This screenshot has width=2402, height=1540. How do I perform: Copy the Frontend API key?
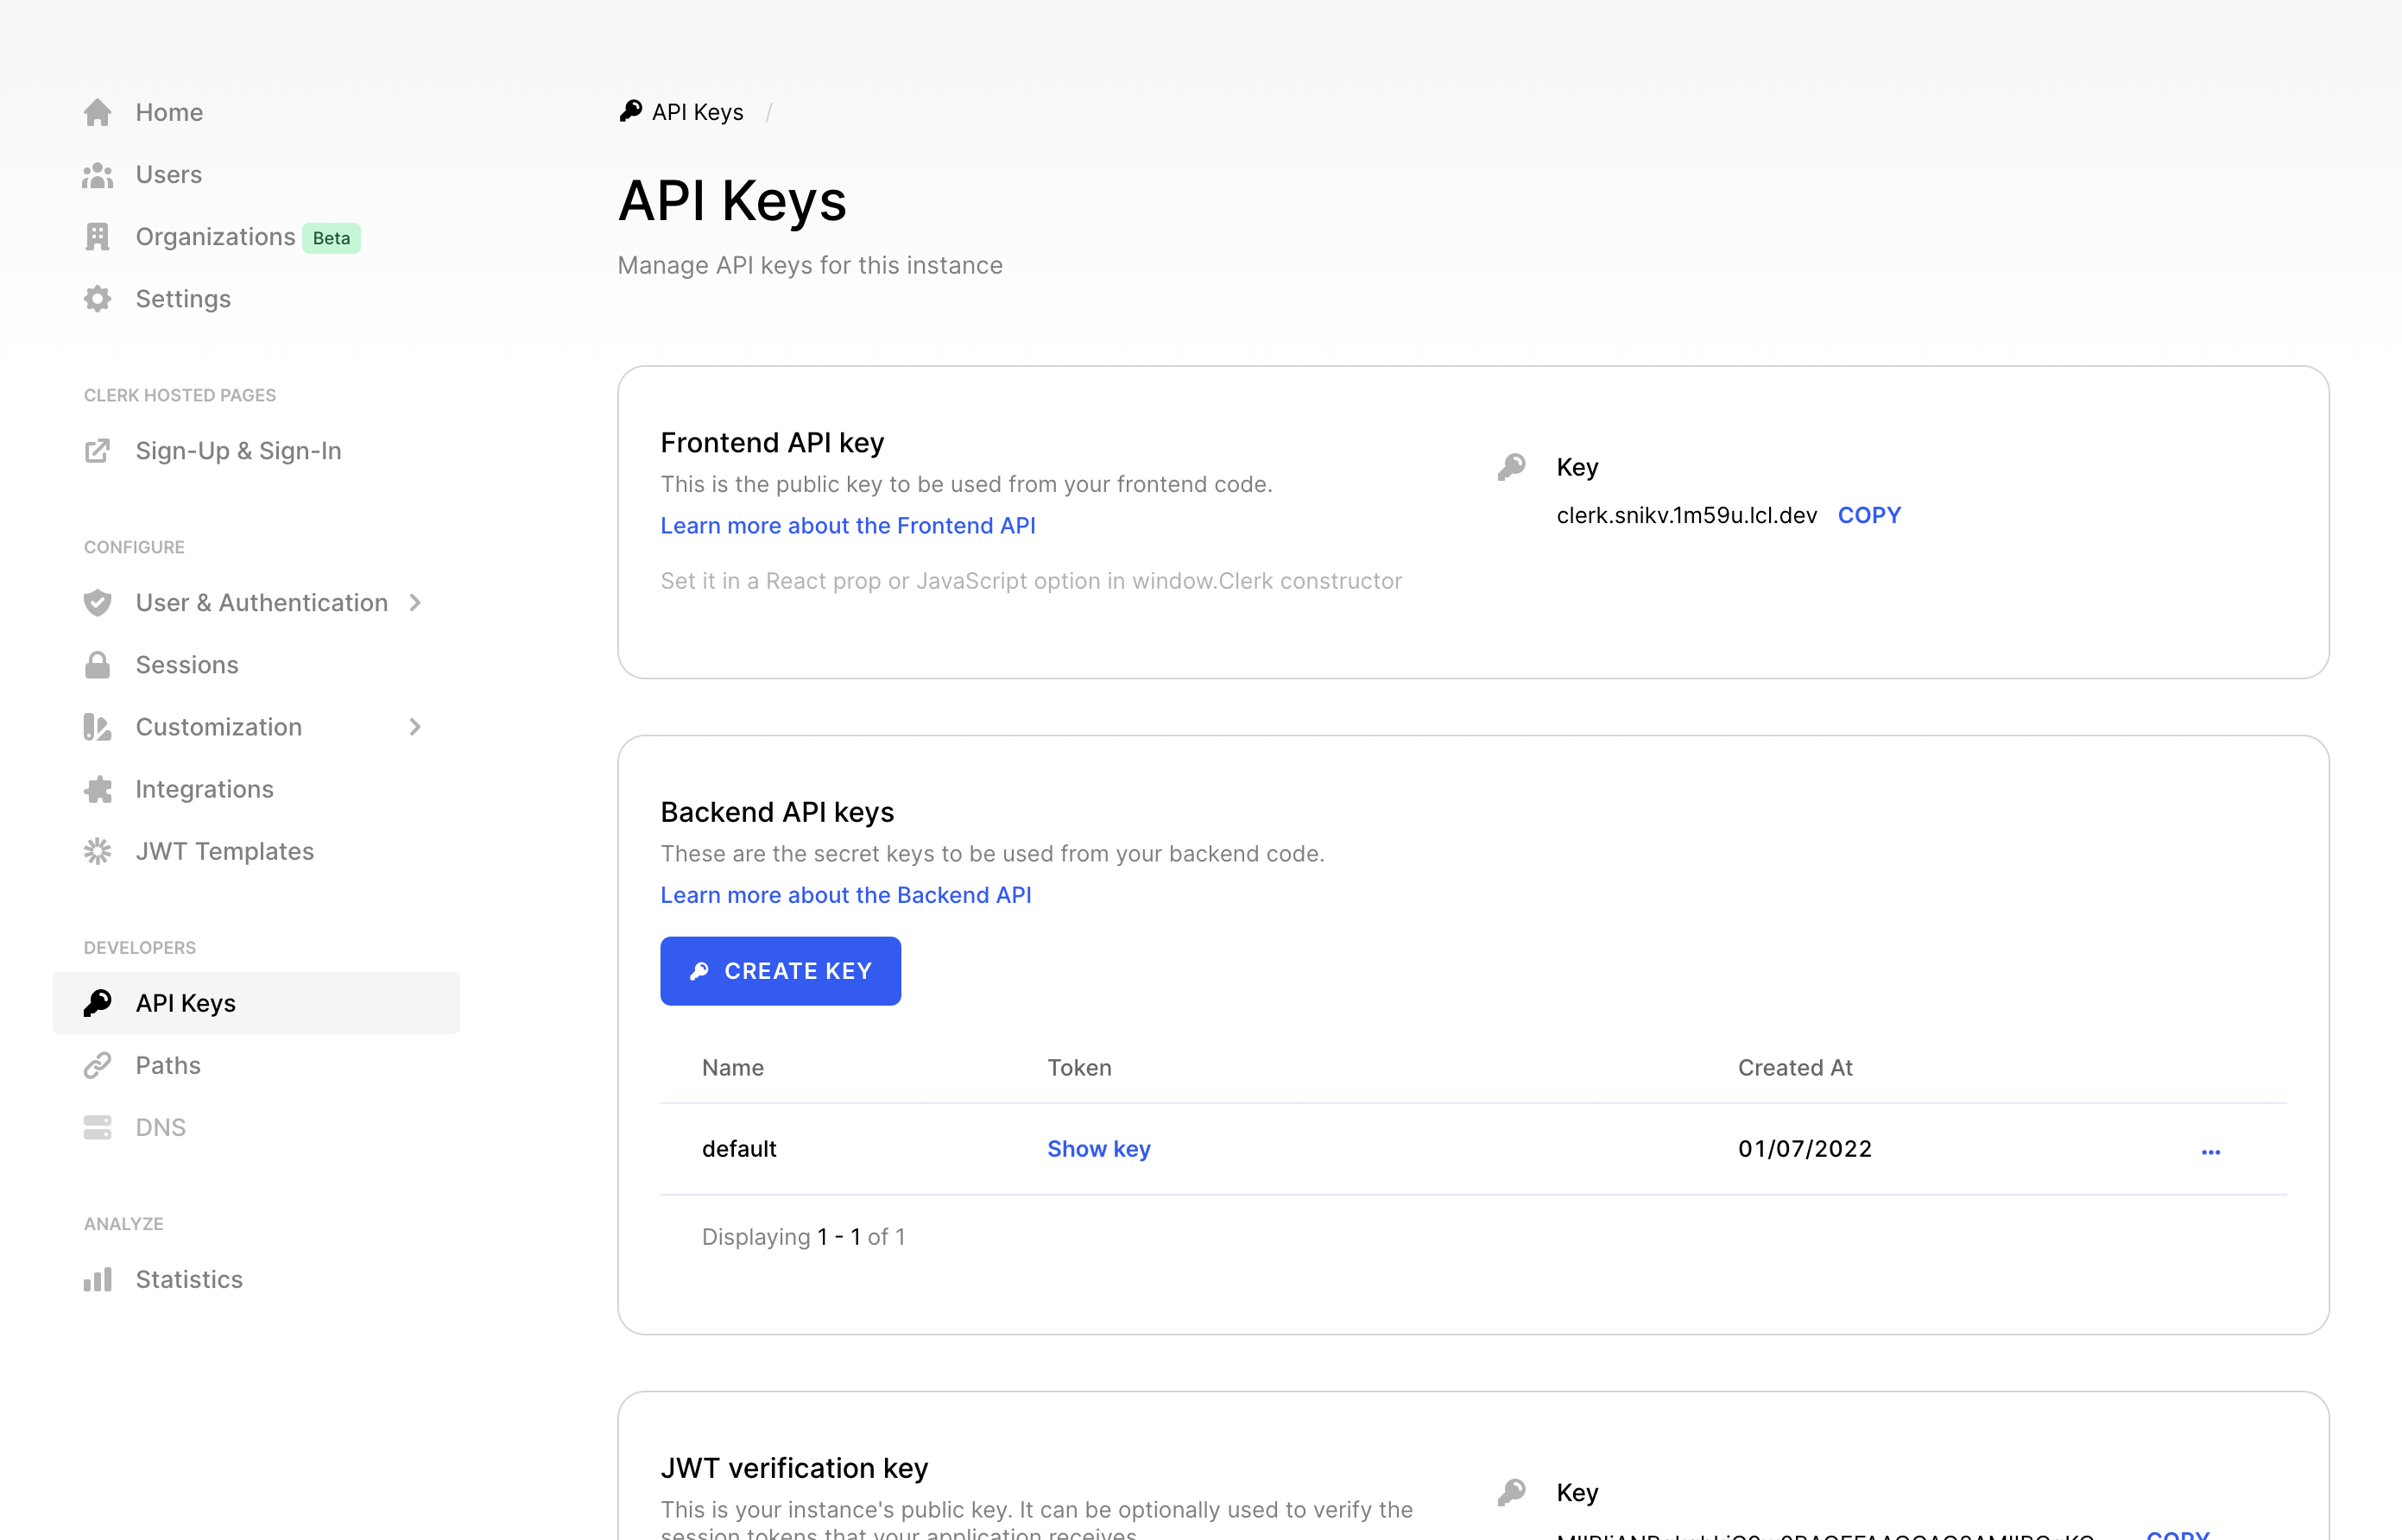point(1869,515)
